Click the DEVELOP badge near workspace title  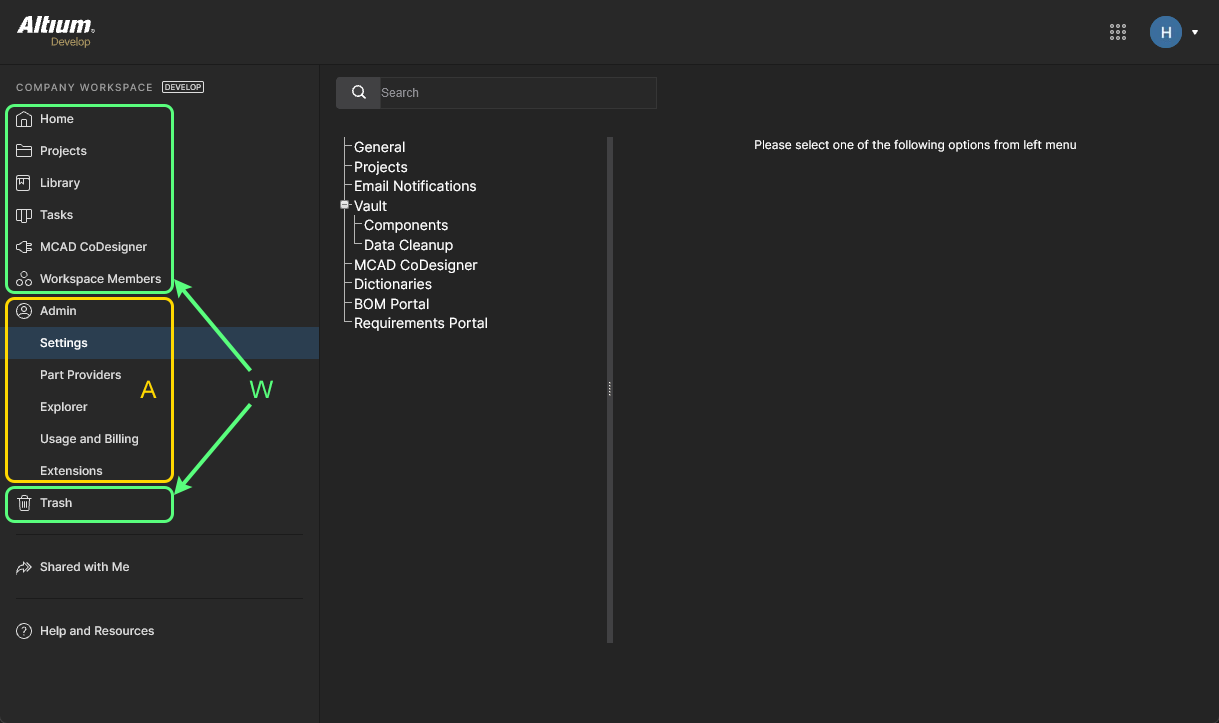click(x=183, y=87)
